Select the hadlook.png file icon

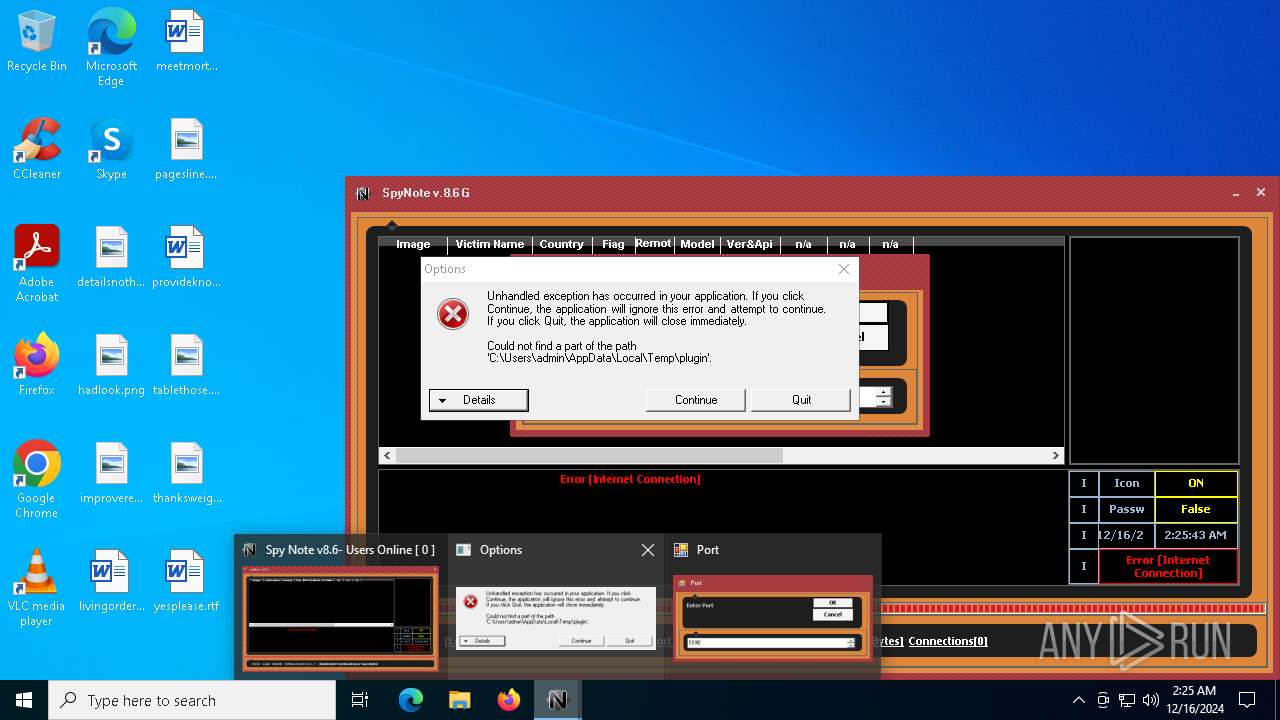click(x=111, y=366)
